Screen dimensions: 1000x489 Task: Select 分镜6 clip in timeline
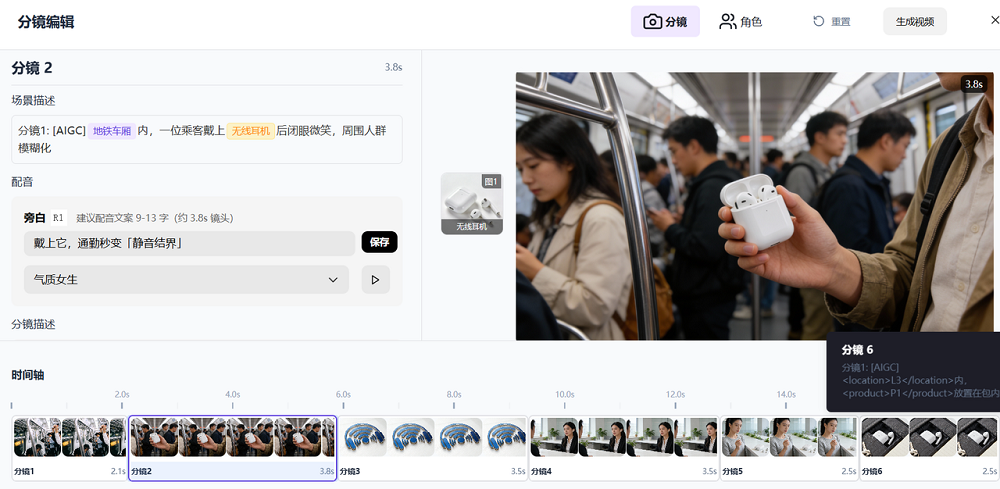click(929, 447)
